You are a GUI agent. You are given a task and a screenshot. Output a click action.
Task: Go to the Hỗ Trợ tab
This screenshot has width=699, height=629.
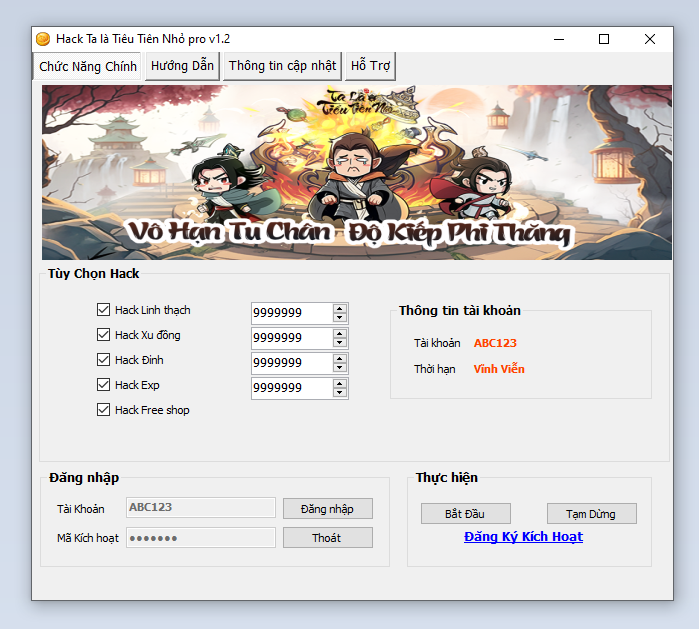370,66
